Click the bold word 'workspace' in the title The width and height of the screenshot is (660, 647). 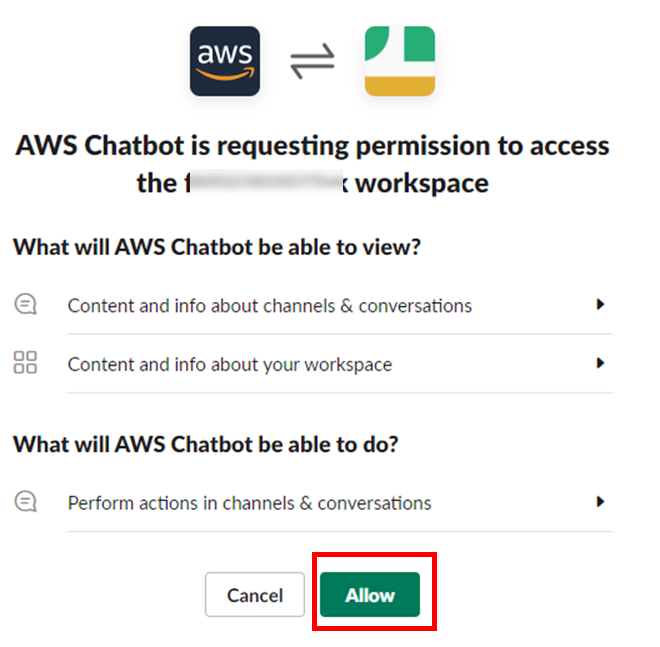pos(422,184)
